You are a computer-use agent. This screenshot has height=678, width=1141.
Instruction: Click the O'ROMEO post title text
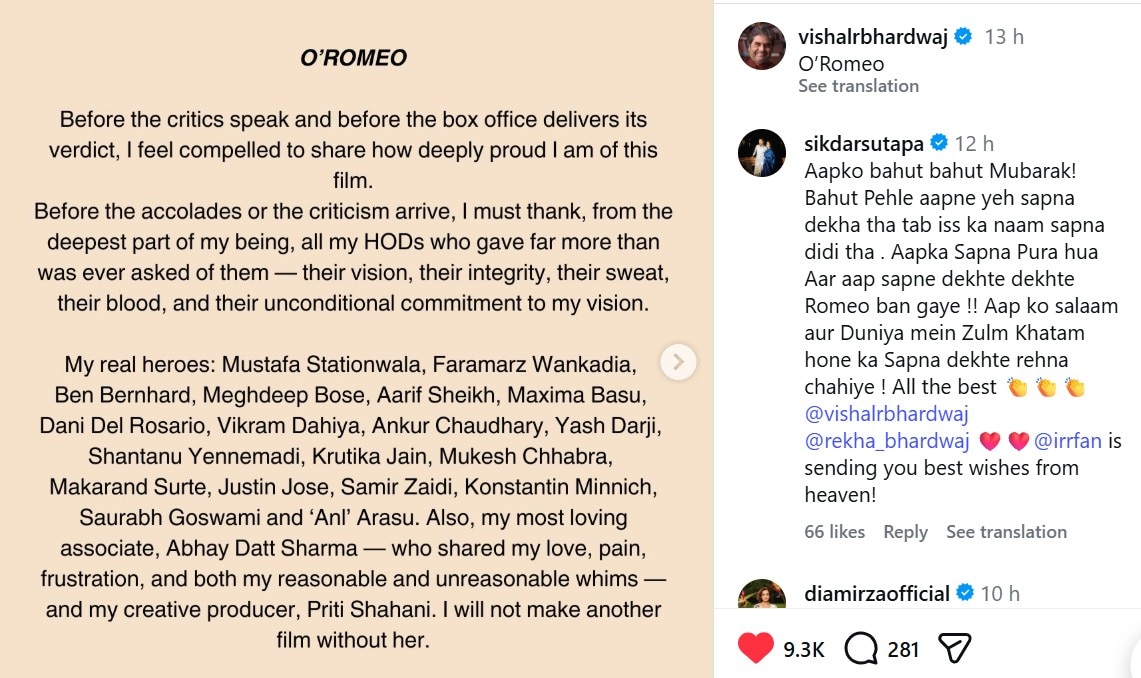(353, 59)
